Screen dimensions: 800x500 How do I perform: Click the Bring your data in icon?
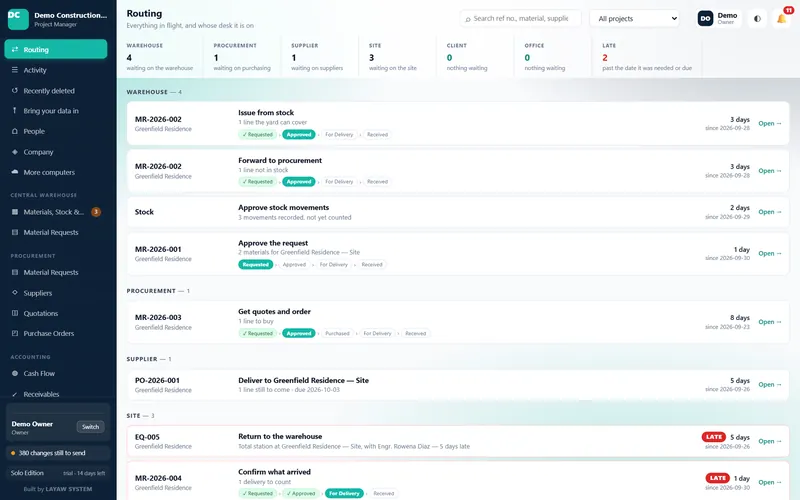coord(15,111)
